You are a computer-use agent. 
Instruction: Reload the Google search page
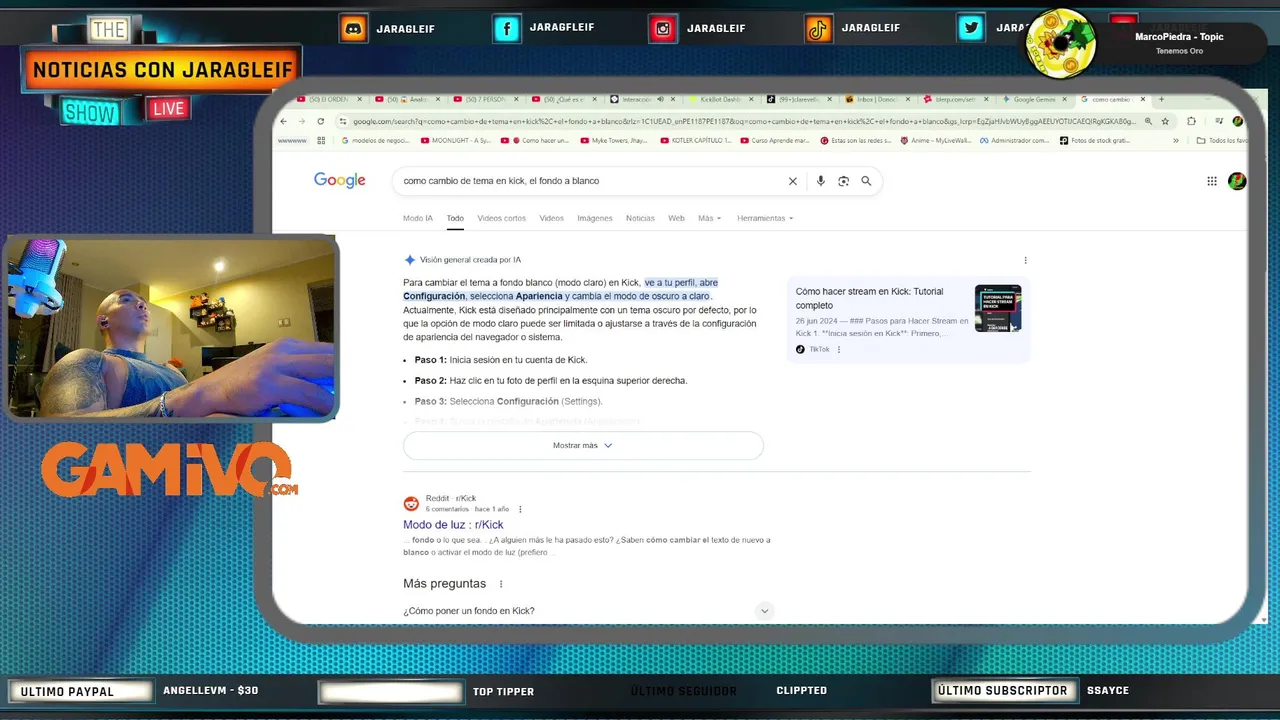[x=320, y=121]
